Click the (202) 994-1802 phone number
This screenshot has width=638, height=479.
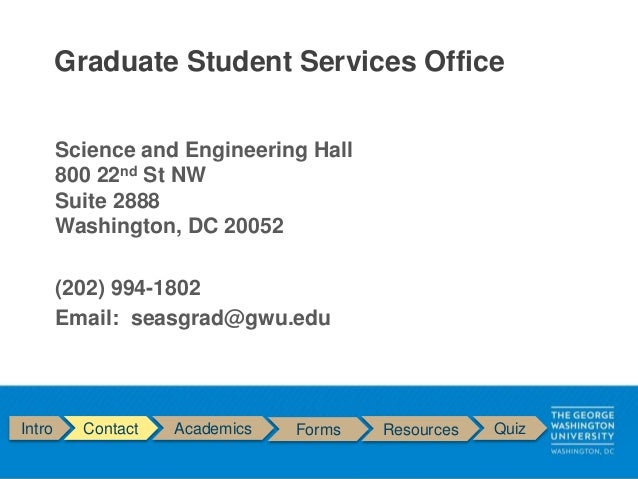point(128,288)
